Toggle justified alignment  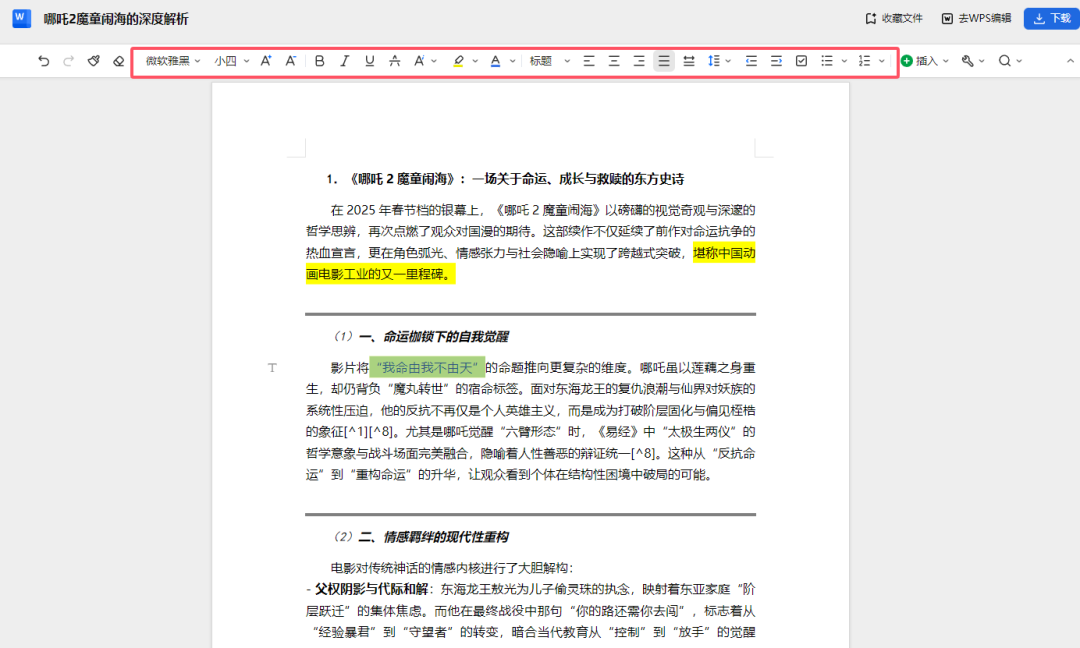(664, 61)
